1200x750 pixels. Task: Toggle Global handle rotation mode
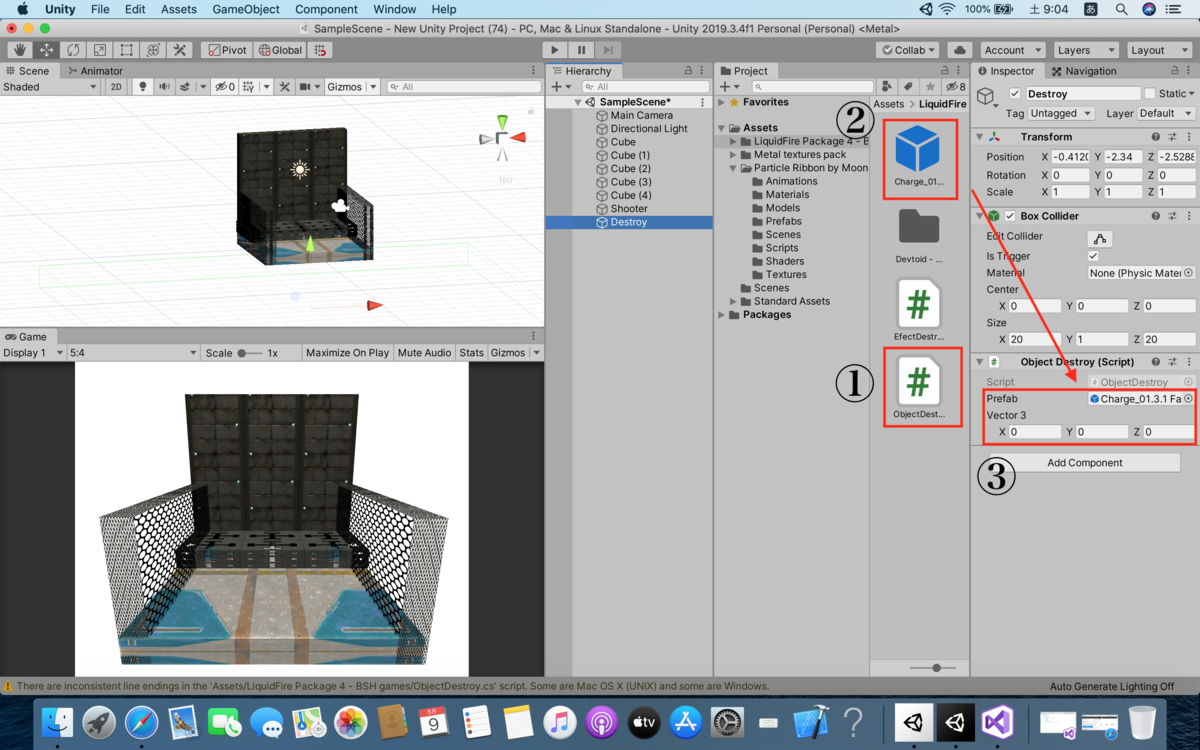280,50
